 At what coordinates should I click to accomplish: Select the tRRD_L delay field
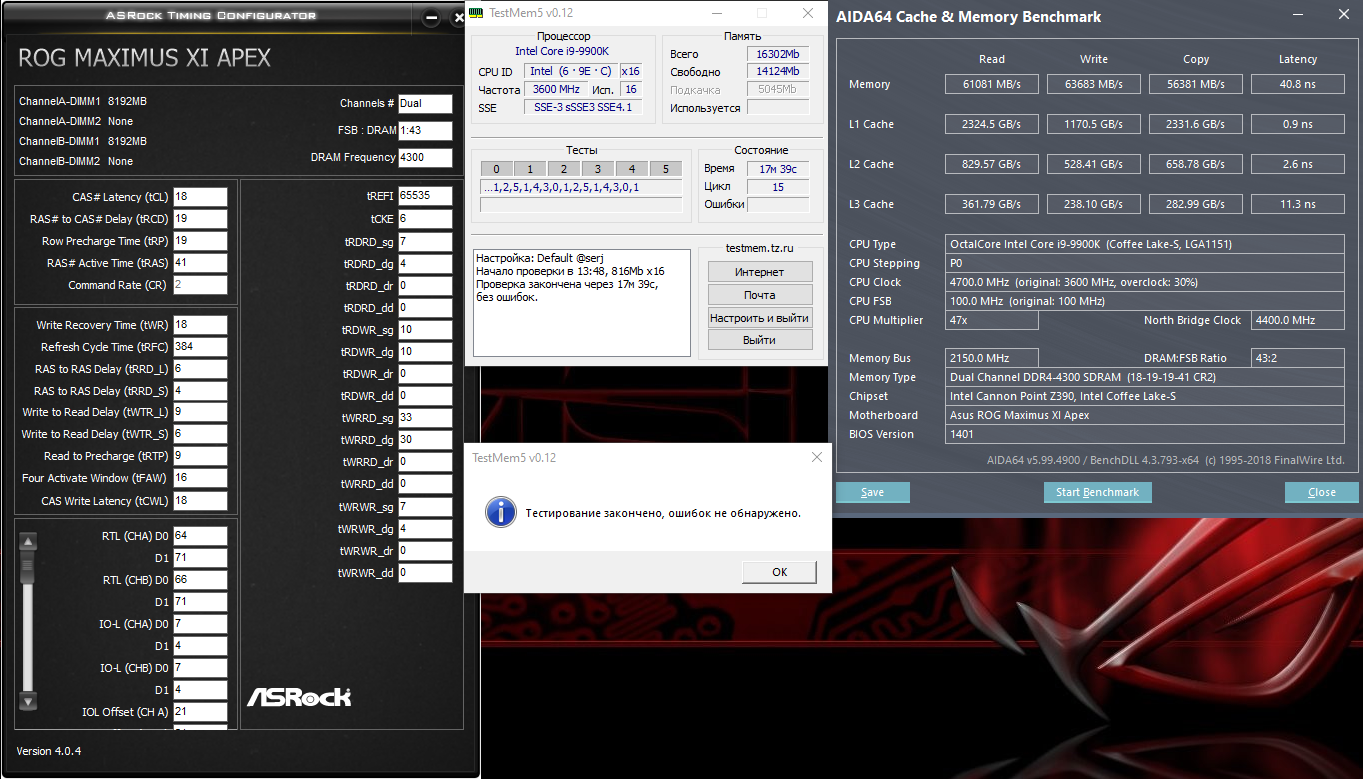click(x=200, y=369)
